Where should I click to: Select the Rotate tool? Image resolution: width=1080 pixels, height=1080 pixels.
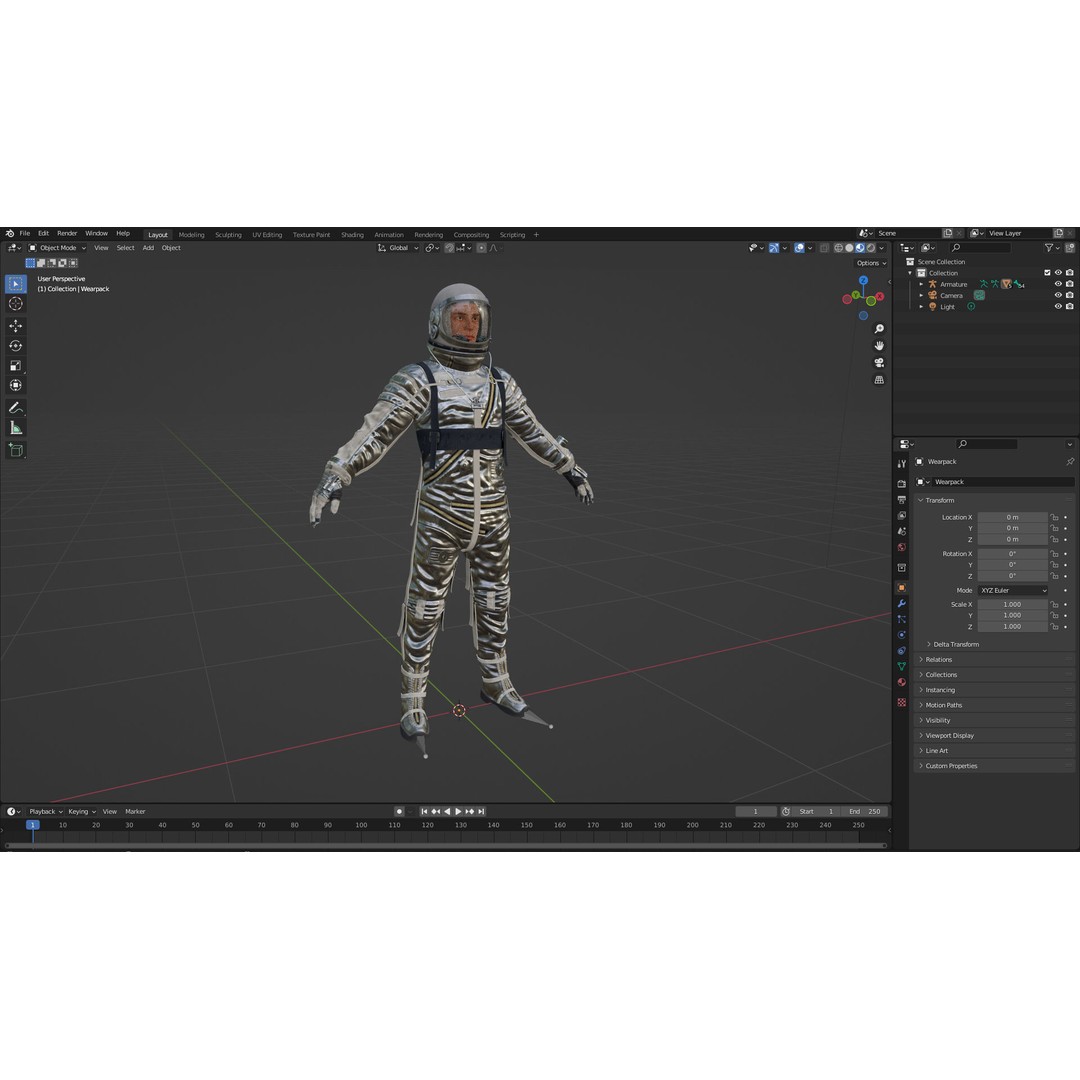15,345
